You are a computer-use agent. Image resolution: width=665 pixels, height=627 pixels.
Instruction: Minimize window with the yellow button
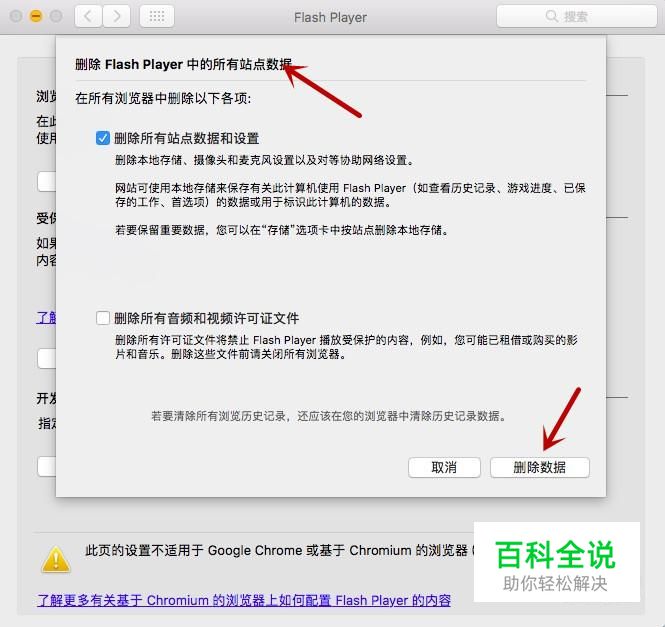point(36,17)
